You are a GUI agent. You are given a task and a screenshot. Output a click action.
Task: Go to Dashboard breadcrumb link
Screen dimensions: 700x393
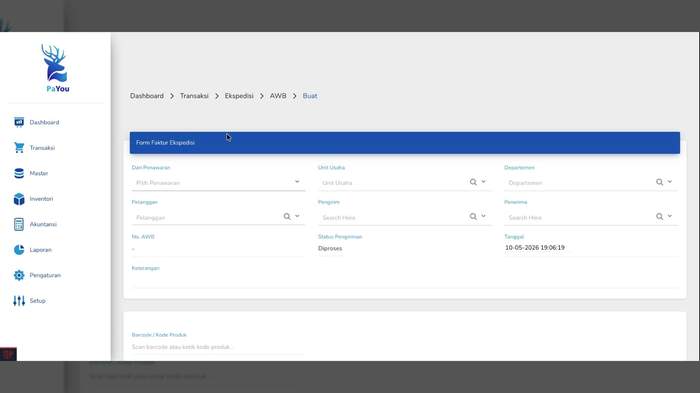click(147, 96)
